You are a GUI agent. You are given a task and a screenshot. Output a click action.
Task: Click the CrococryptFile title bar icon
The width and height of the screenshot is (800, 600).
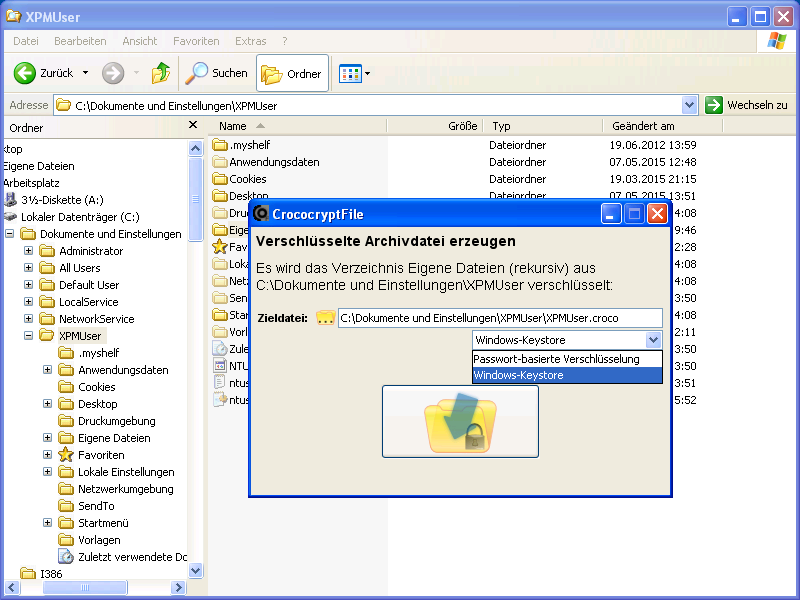tap(261, 213)
